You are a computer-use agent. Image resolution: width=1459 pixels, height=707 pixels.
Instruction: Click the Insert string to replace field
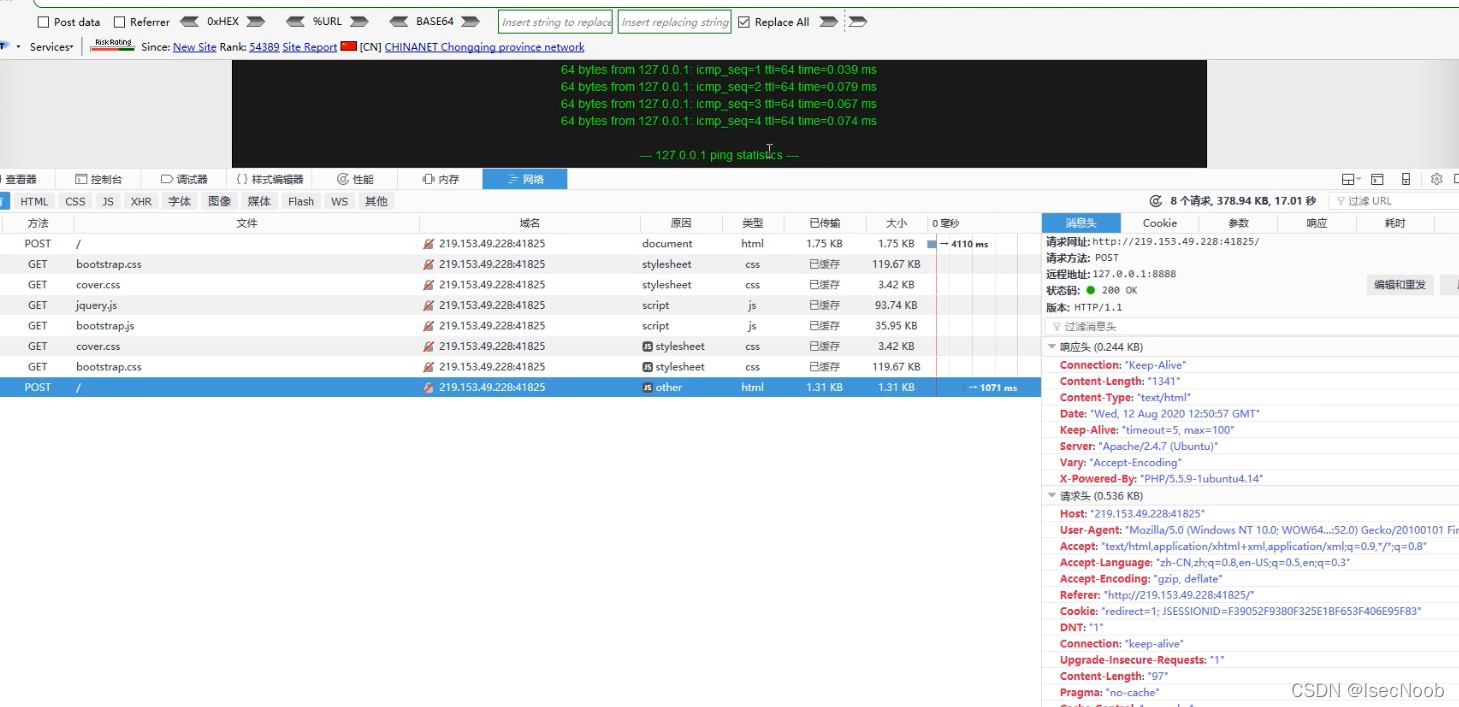(x=556, y=22)
